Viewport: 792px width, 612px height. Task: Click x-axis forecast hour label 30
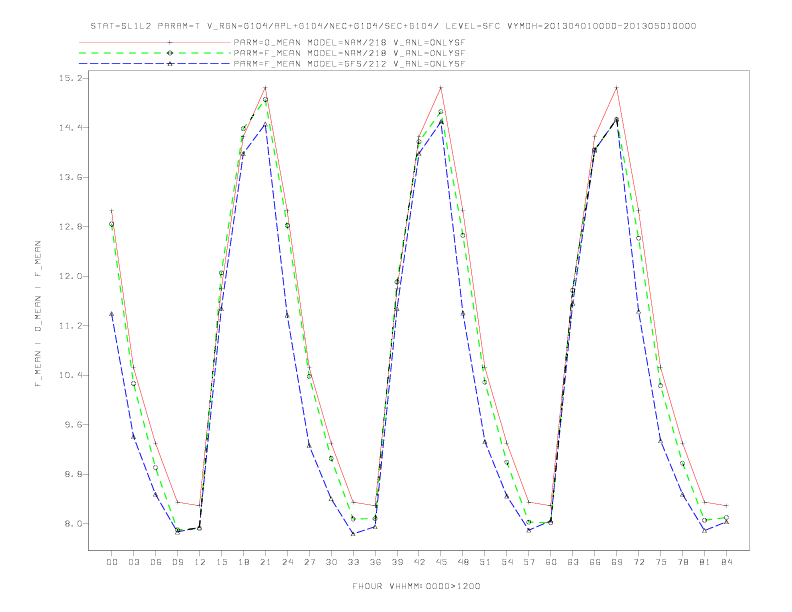pos(331,562)
